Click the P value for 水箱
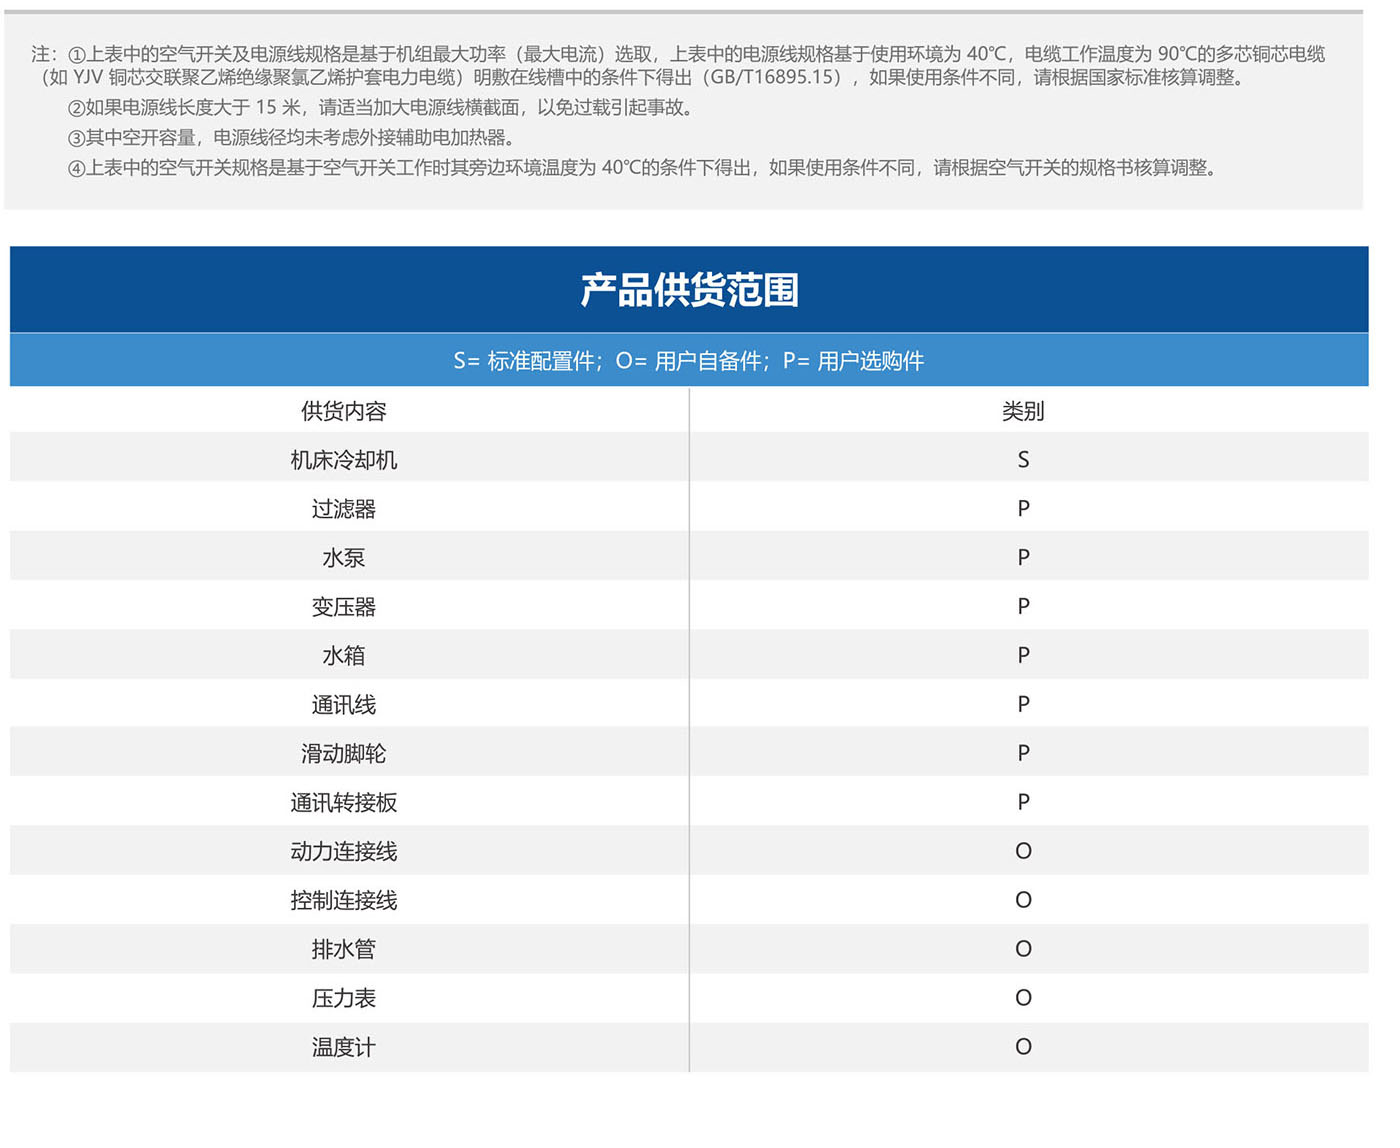The height and width of the screenshot is (1148, 1400). tap(1023, 655)
